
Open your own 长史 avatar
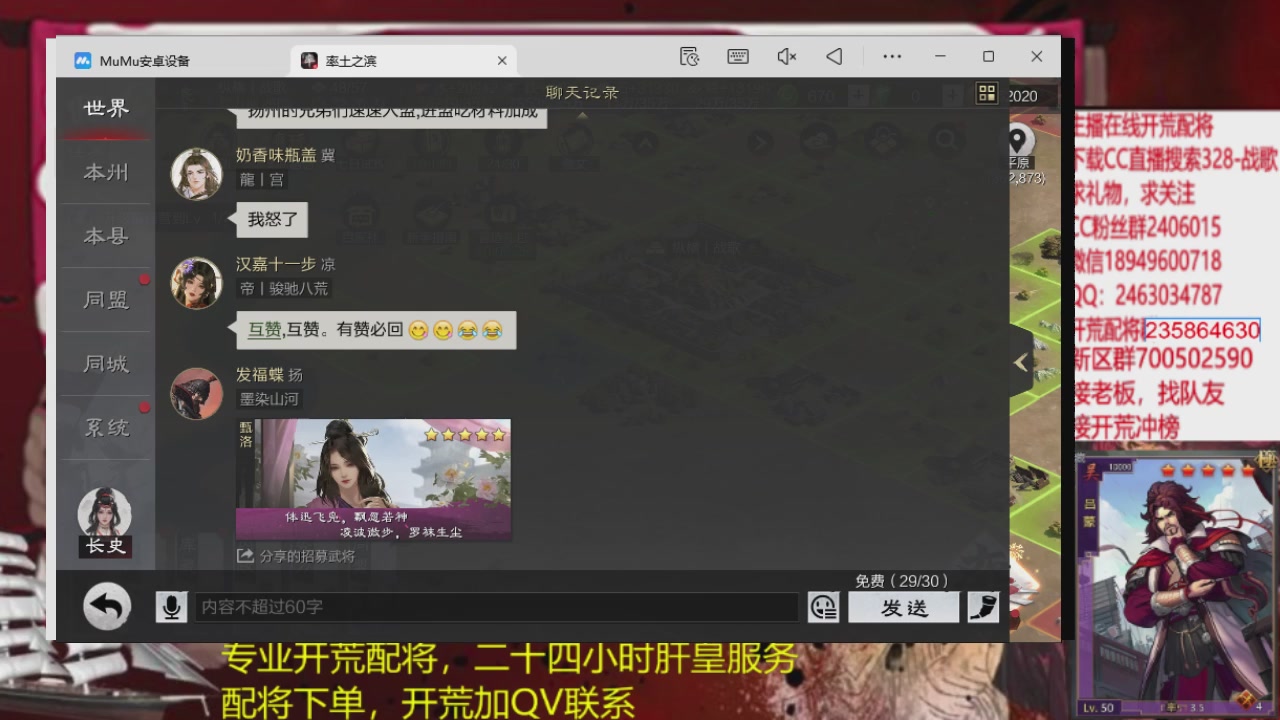(105, 522)
